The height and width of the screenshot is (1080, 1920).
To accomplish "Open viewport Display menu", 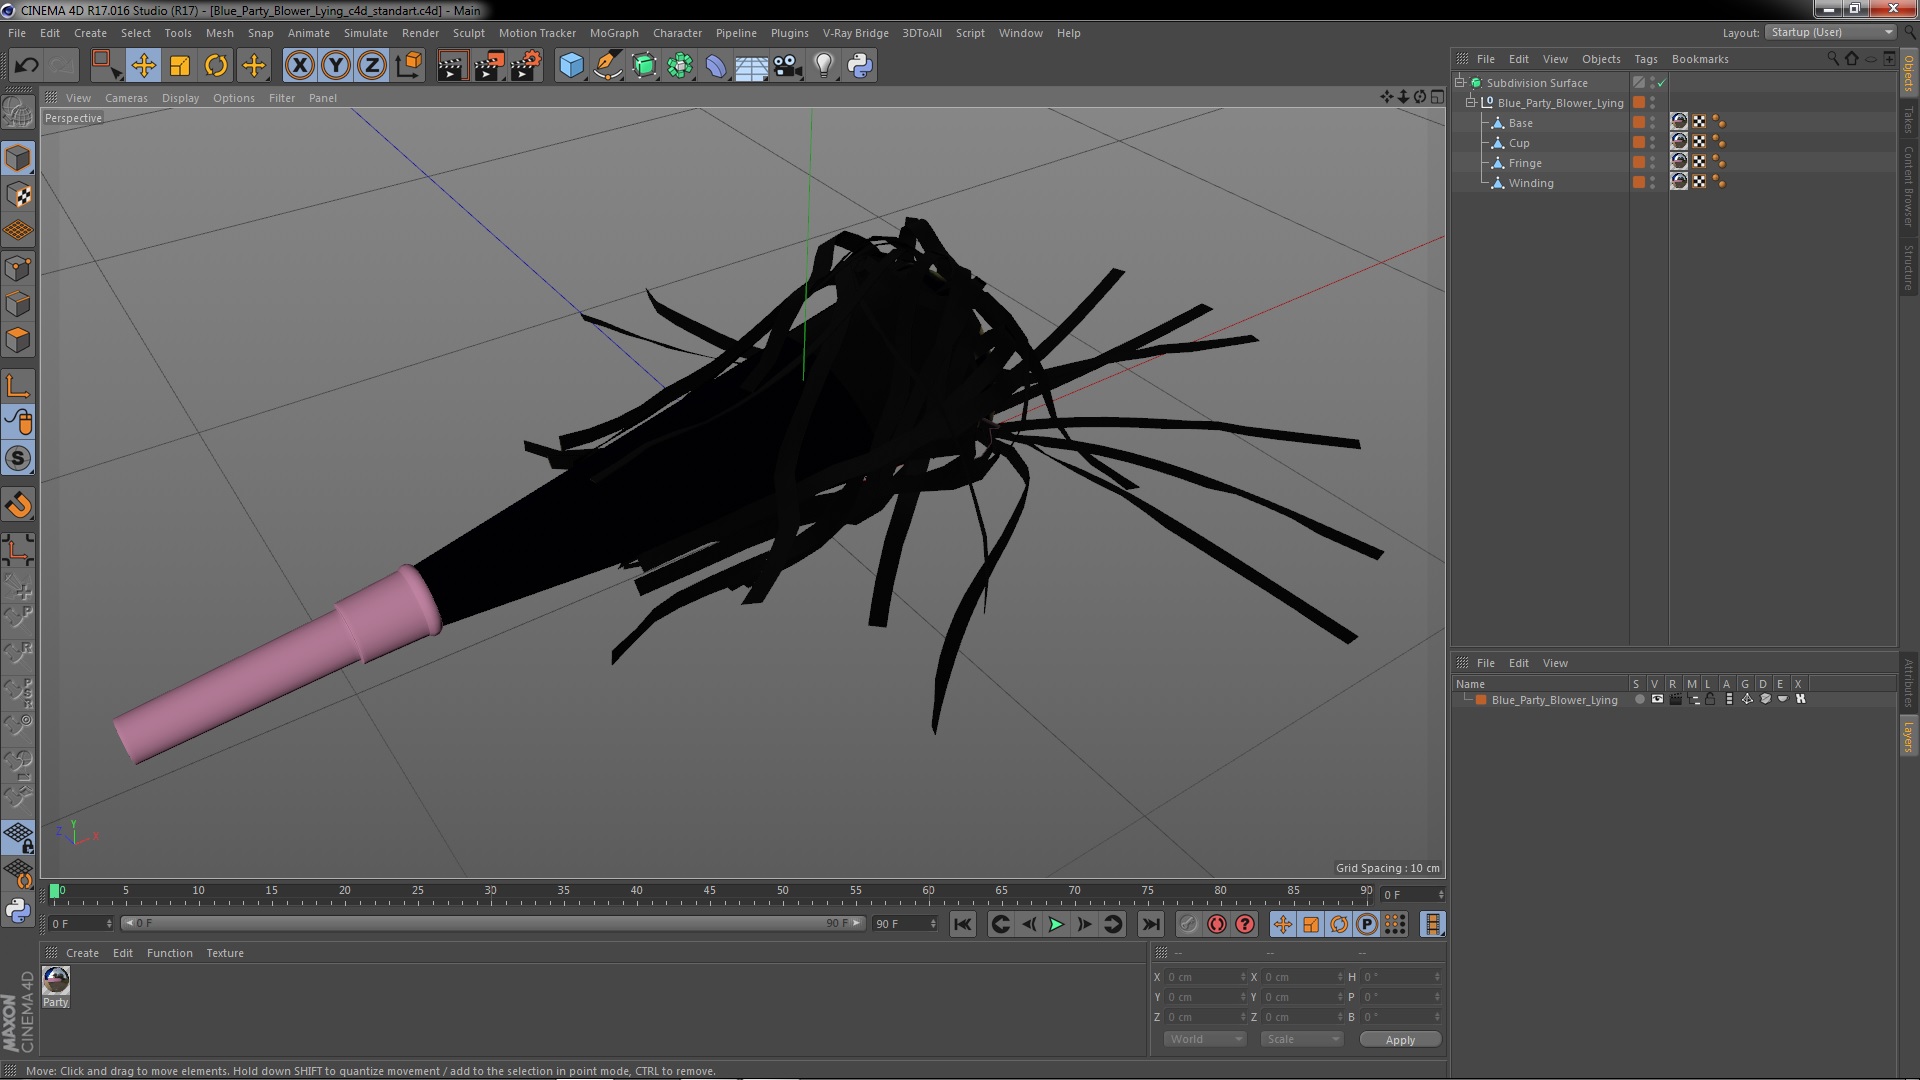I will point(180,98).
